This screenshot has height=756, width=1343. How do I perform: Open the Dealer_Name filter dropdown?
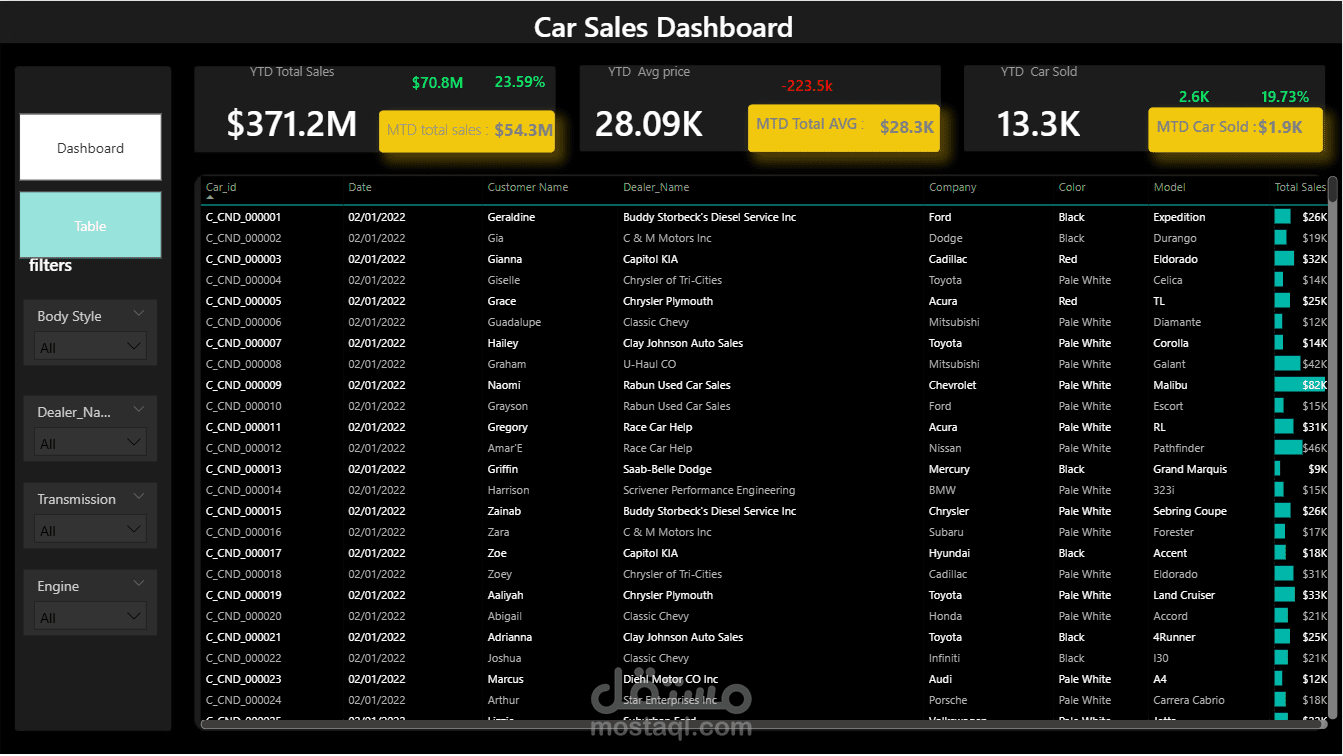point(90,442)
